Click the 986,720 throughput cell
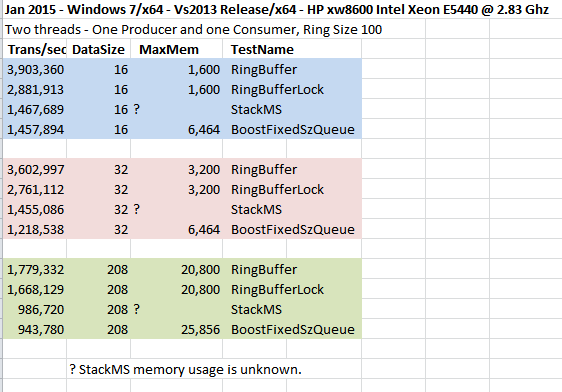Image resolution: width=562 pixels, height=392 pixels. 35,309
